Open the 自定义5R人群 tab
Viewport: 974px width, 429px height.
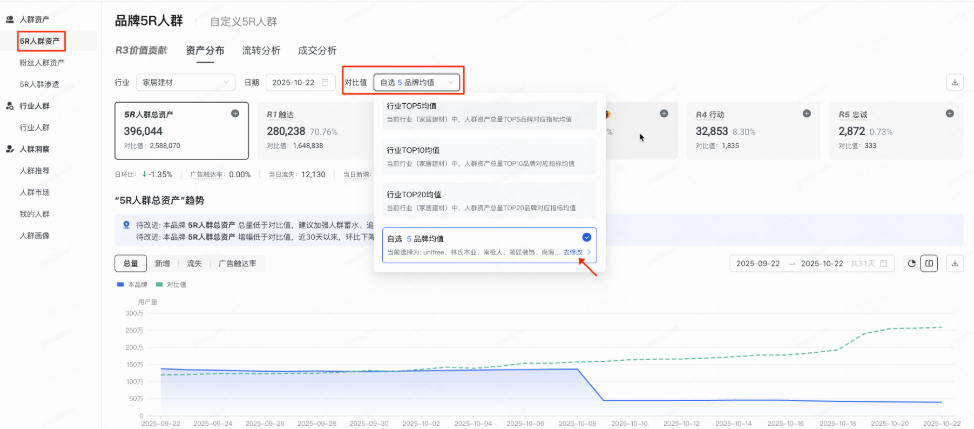click(244, 22)
